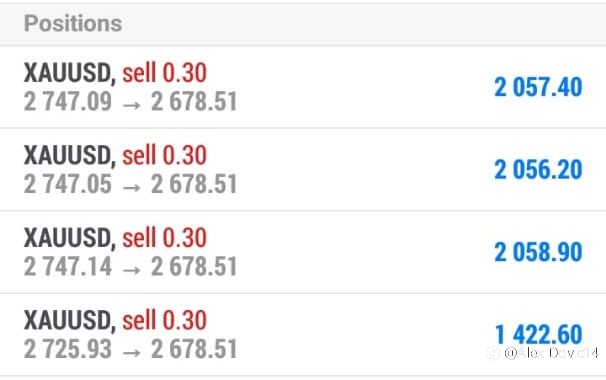Open the position with profit 2 058.90
This screenshot has width=606, height=380.
(303, 252)
